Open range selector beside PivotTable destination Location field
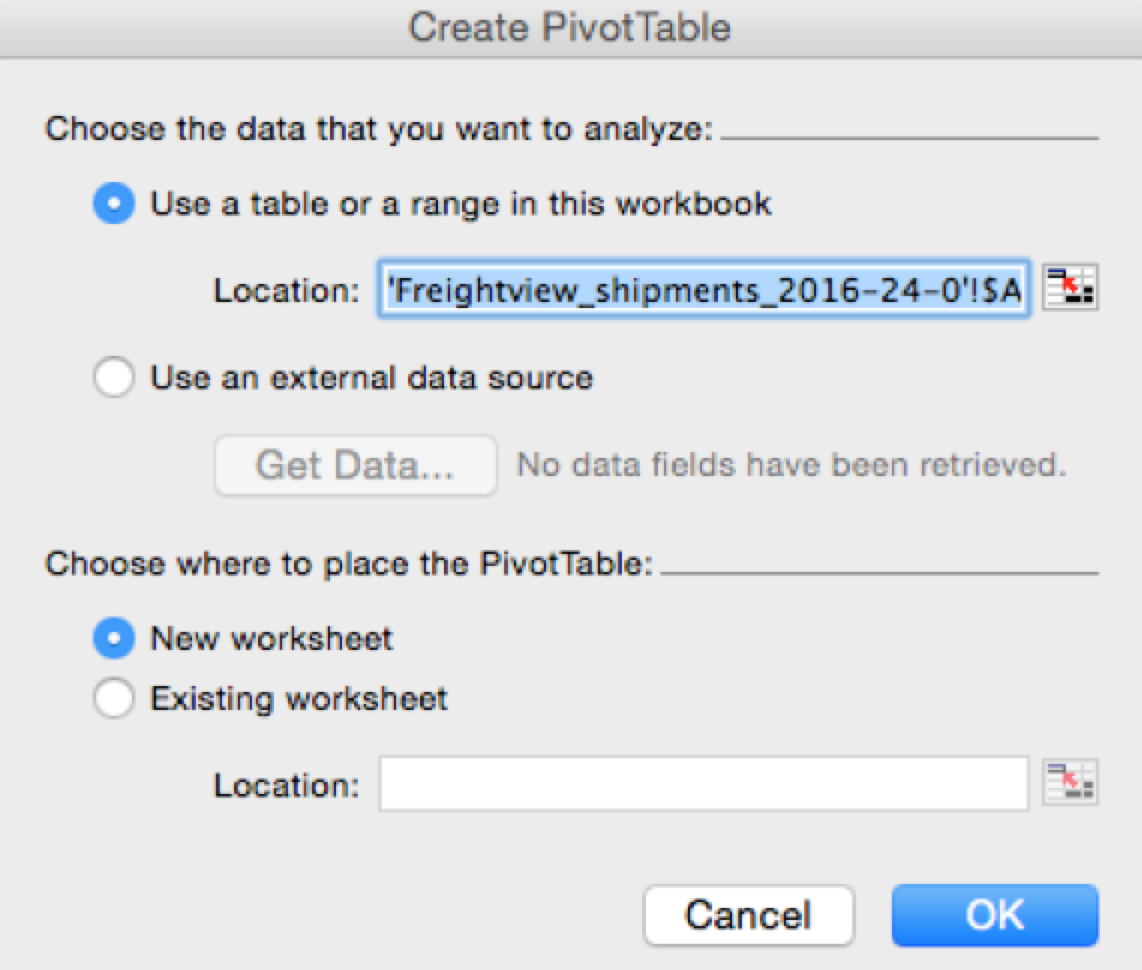The height and width of the screenshot is (970, 1142). (x=1070, y=784)
